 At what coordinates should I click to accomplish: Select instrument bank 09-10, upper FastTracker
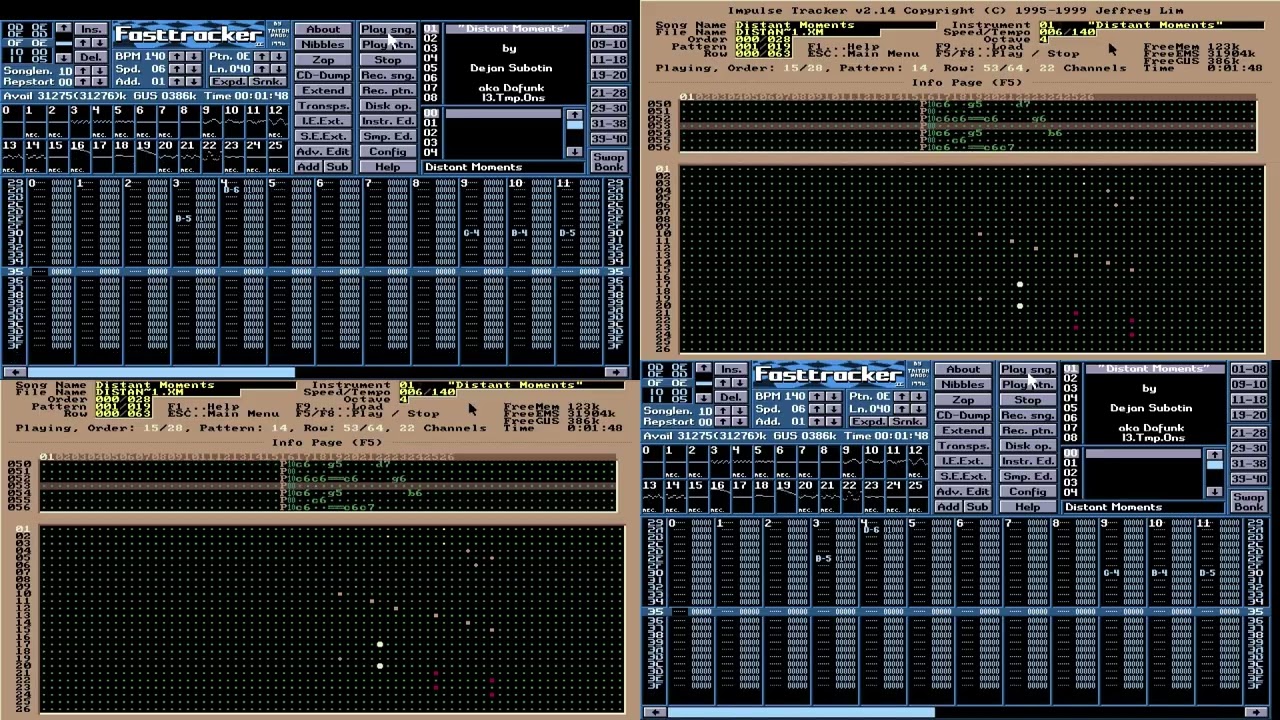(x=609, y=44)
